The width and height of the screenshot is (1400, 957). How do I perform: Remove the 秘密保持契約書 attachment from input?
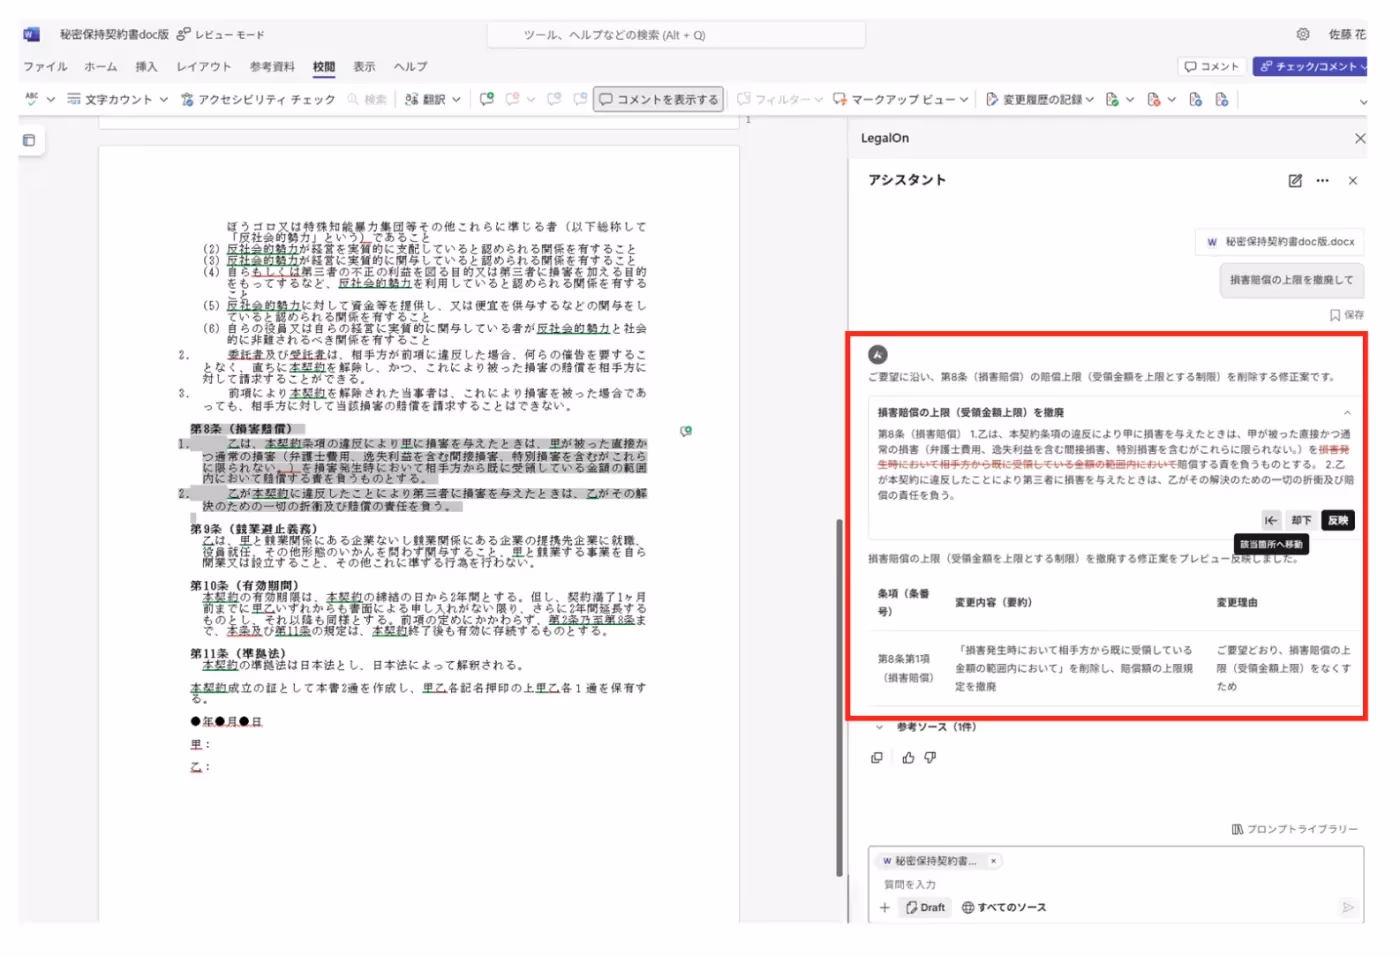(993, 861)
